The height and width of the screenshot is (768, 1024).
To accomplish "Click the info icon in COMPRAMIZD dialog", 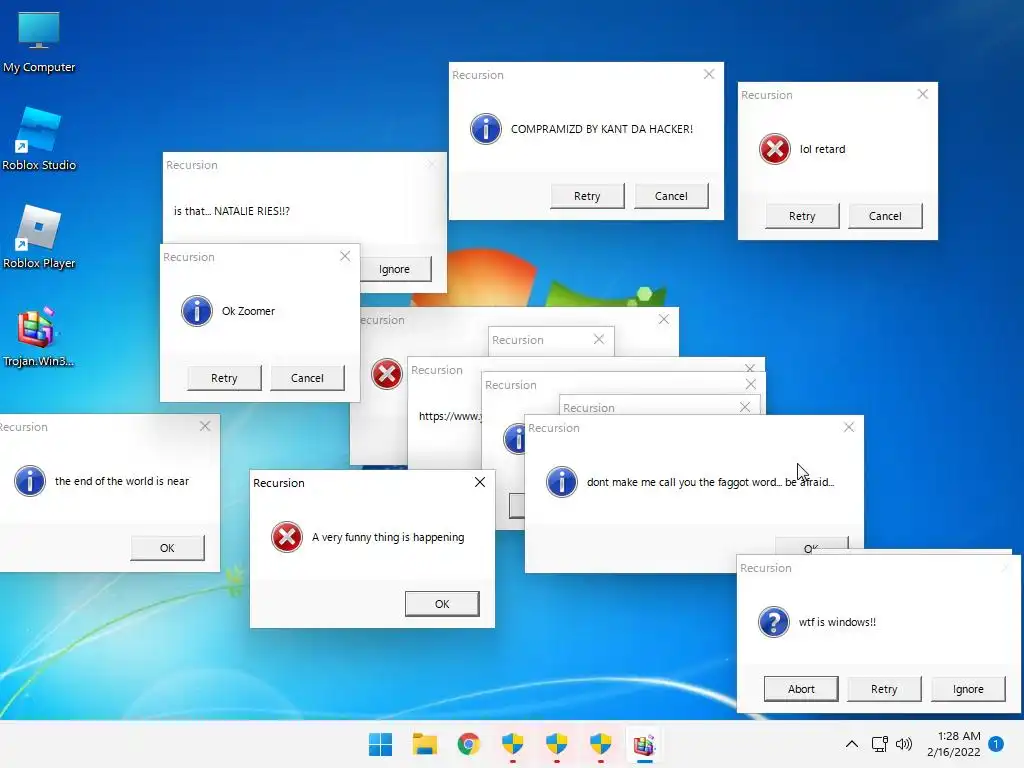I will click(x=486, y=129).
